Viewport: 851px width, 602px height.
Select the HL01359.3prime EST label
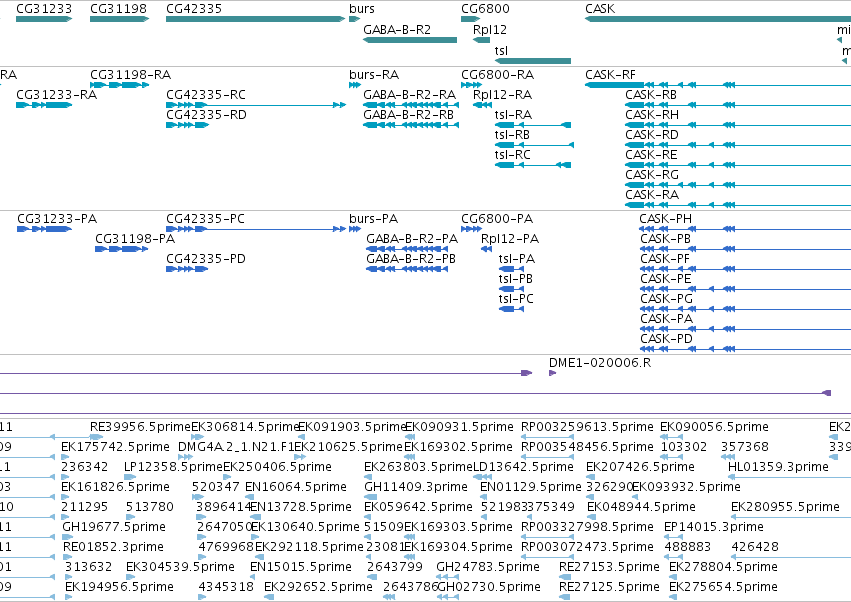coord(778,467)
